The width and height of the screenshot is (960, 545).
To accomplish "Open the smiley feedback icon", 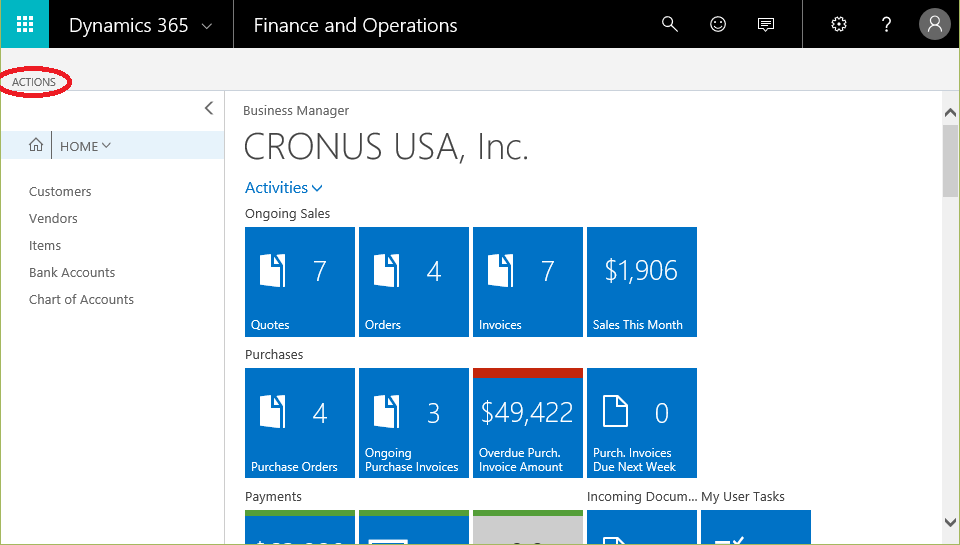I will (718, 24).
